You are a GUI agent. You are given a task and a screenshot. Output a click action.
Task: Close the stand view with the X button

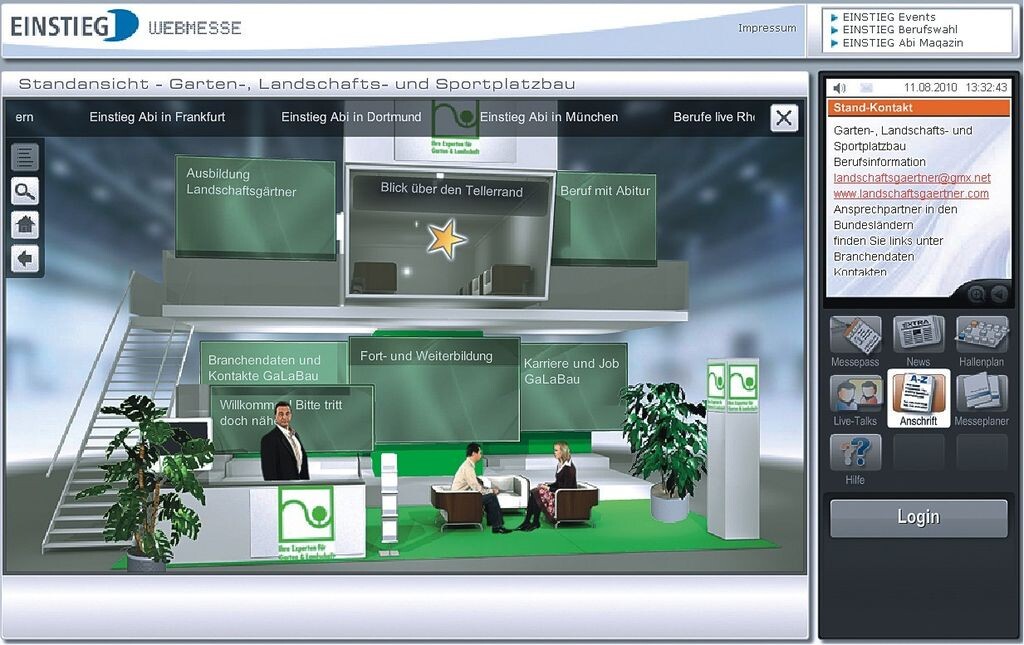pyautogui.click(x=784, y=118)
